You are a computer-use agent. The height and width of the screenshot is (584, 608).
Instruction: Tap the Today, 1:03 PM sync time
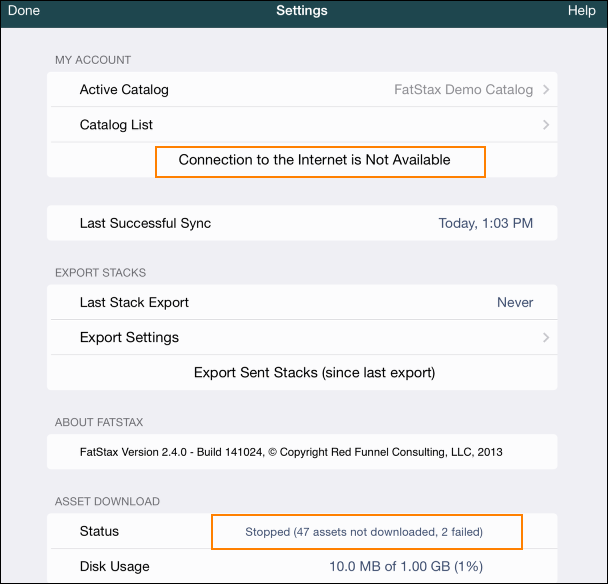(x=485, y=223)
